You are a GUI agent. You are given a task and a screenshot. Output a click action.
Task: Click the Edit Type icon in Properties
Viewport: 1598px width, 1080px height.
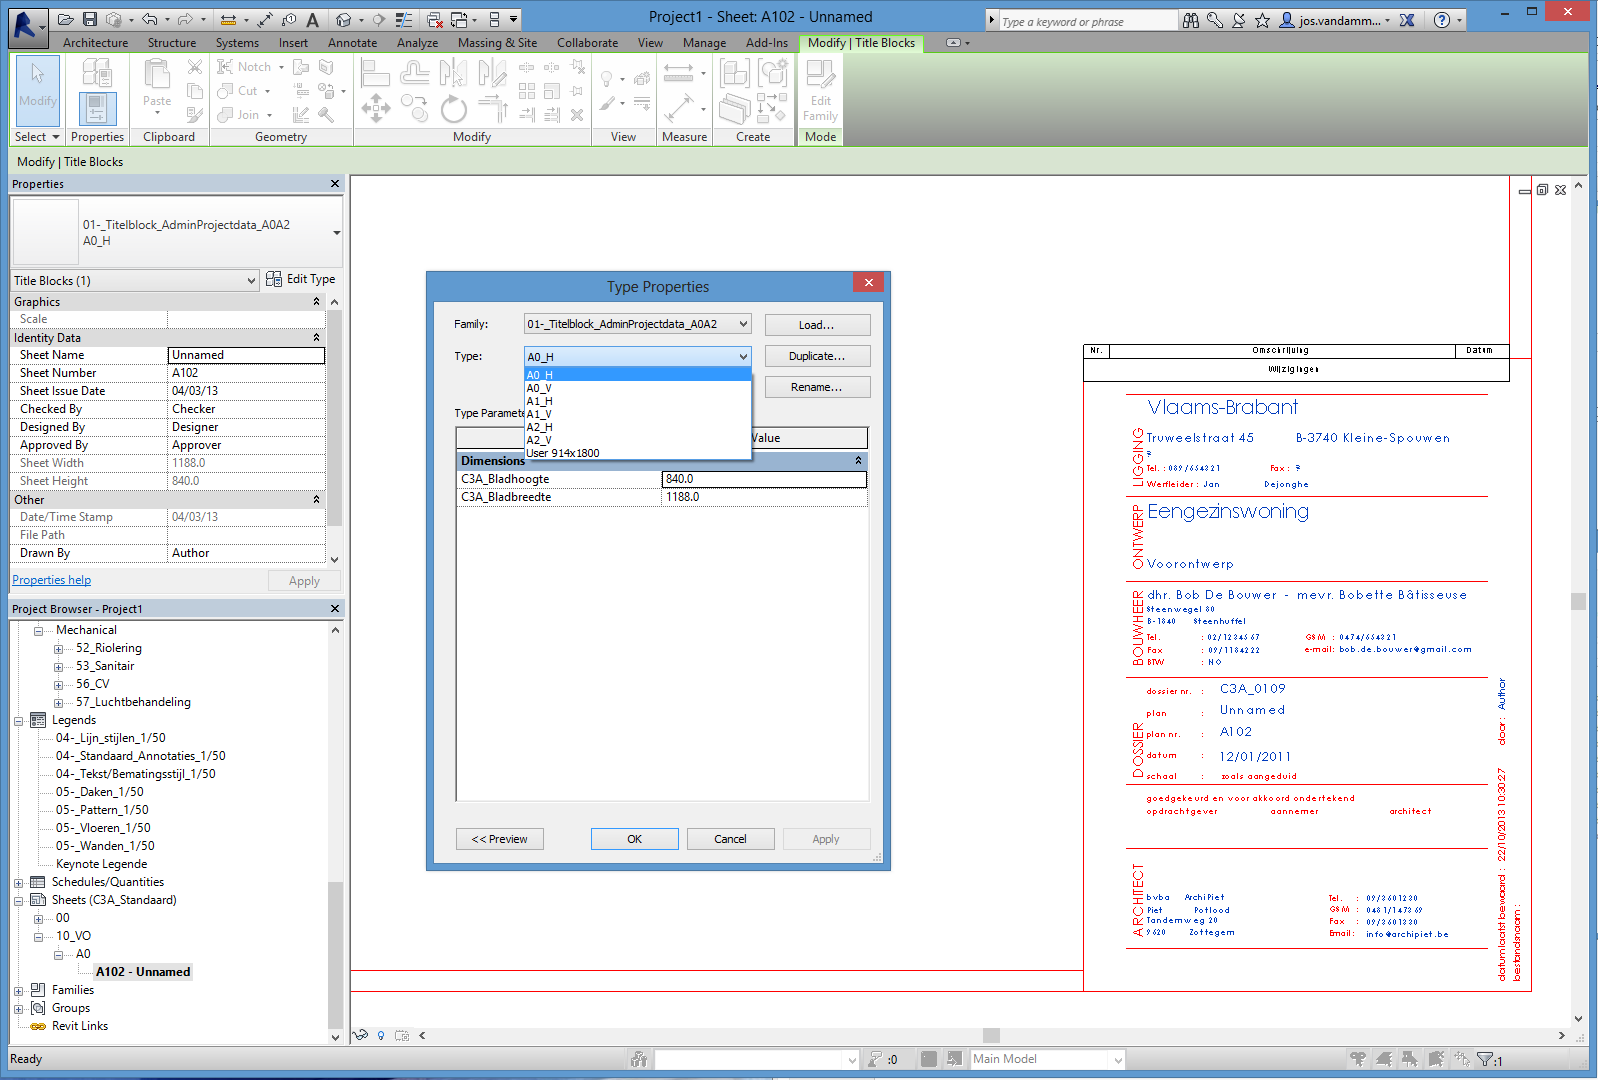pos(274,279)
